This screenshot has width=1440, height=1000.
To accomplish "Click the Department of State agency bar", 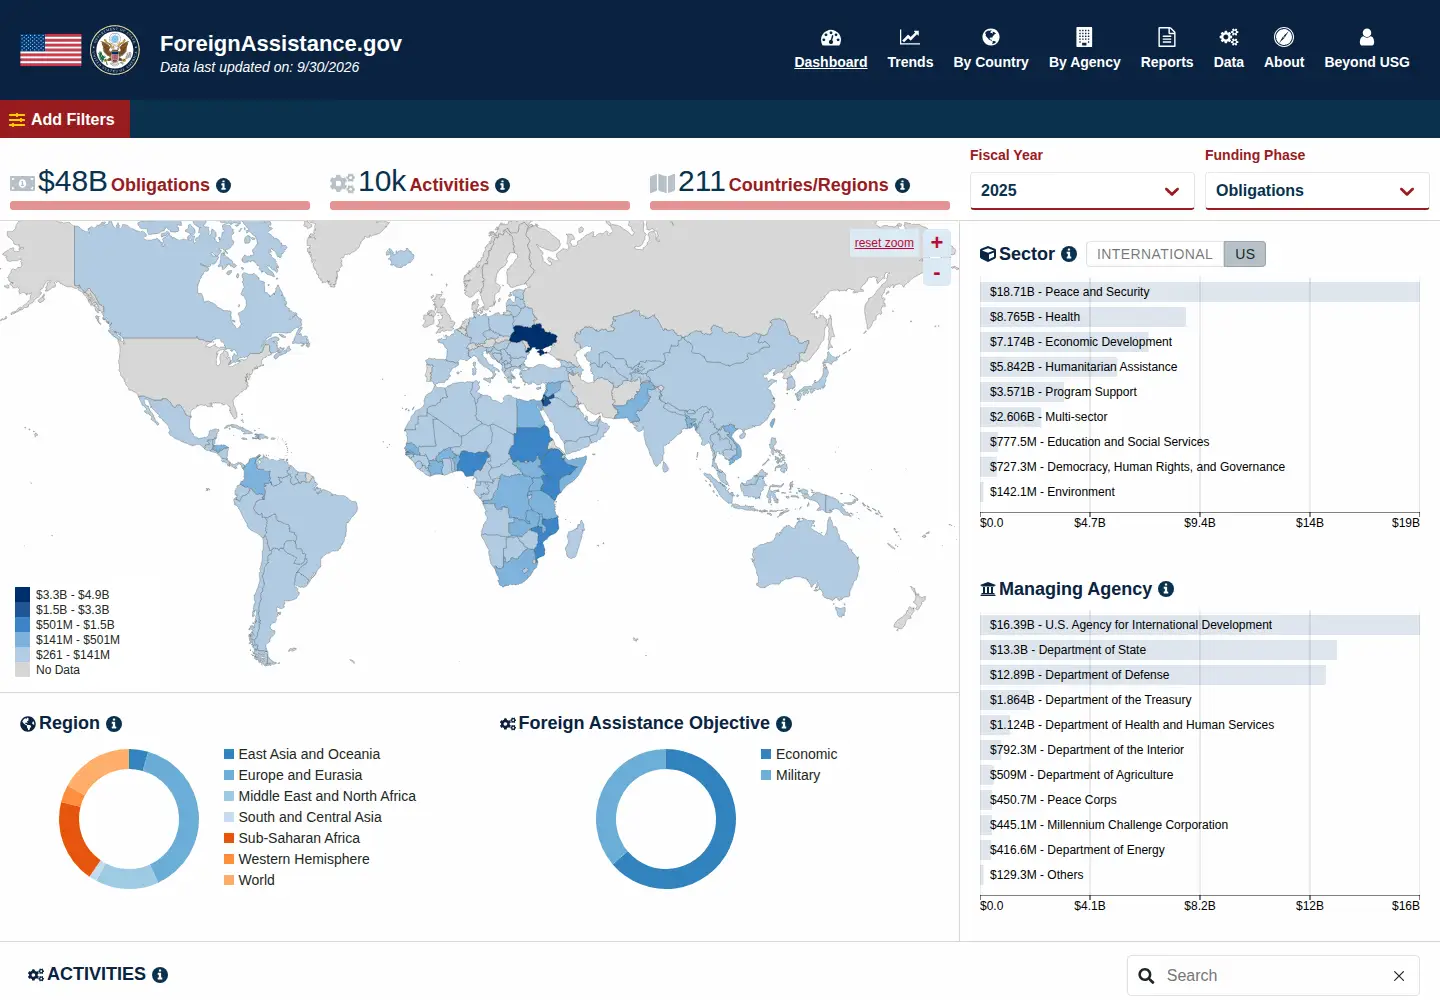I will pos(1159,650).
